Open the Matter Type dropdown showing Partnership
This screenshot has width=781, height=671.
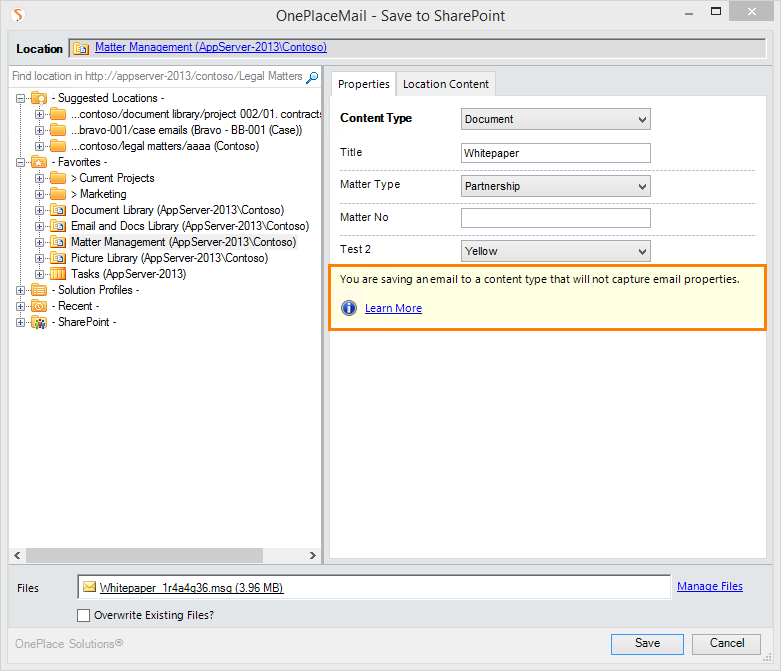(555, 186)
